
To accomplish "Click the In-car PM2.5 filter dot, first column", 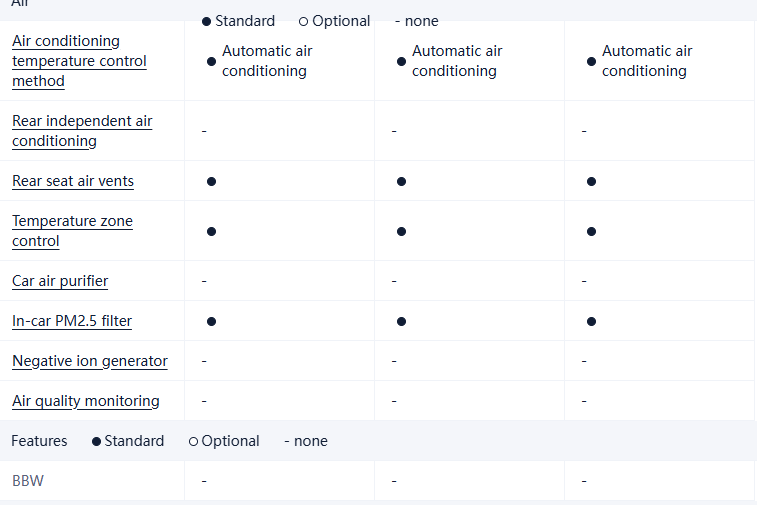I will 211,322.
